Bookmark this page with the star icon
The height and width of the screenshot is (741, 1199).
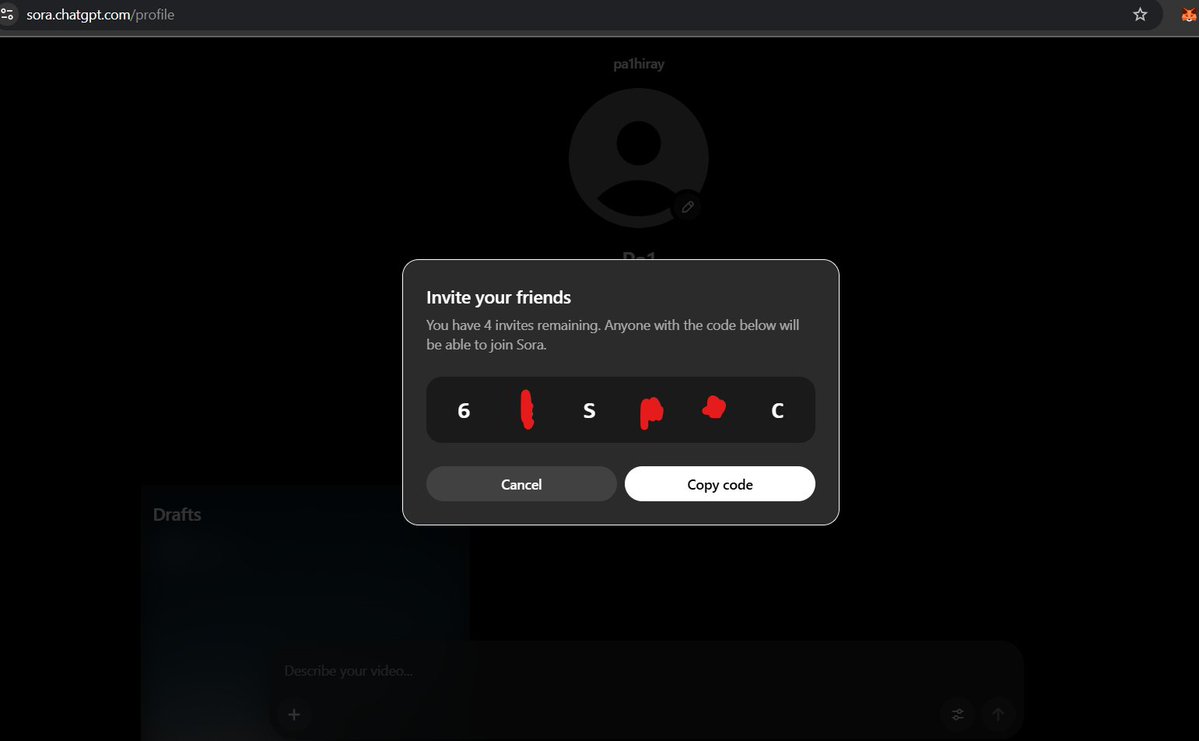[1139, 15]
